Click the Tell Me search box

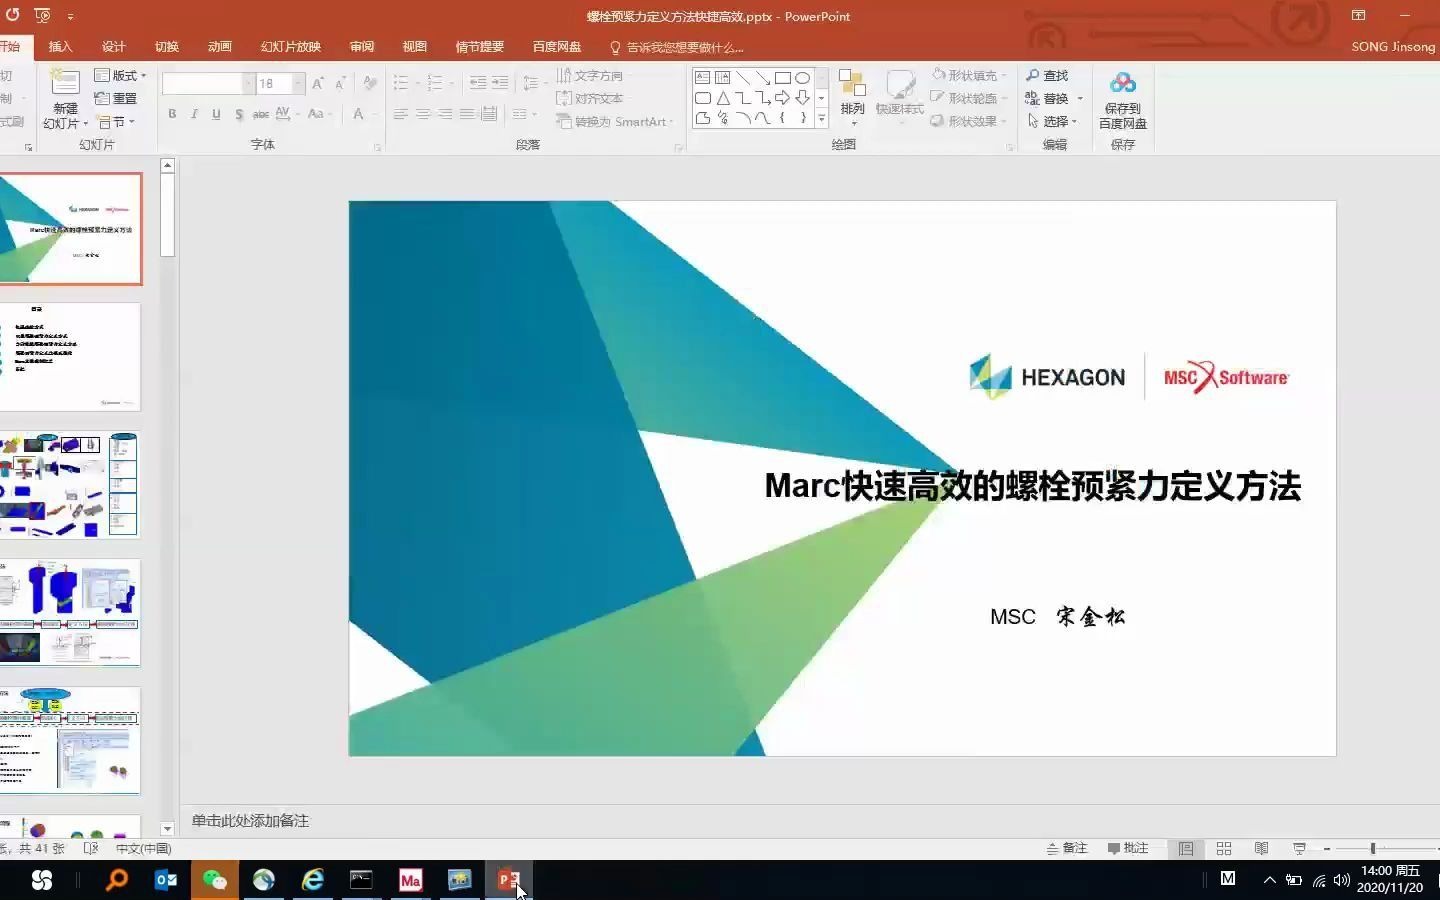(x=678, y=47)
